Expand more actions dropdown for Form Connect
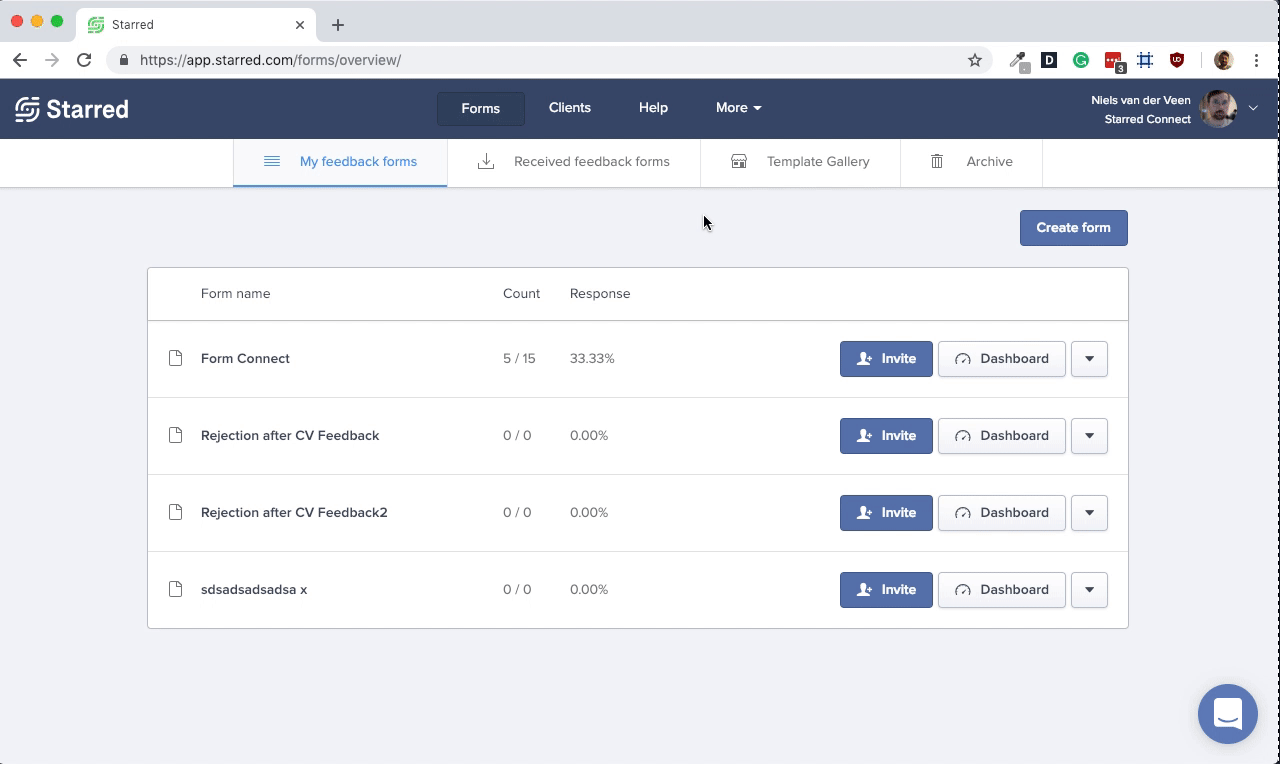This screenshot has width=1280, height=764. pyautogui.click(x=1089, y=359)
